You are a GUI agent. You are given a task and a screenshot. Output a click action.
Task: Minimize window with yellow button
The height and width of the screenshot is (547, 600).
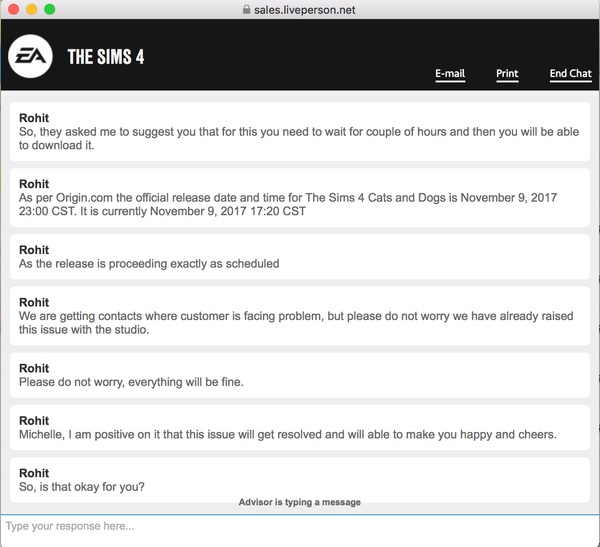pos(31,9)
